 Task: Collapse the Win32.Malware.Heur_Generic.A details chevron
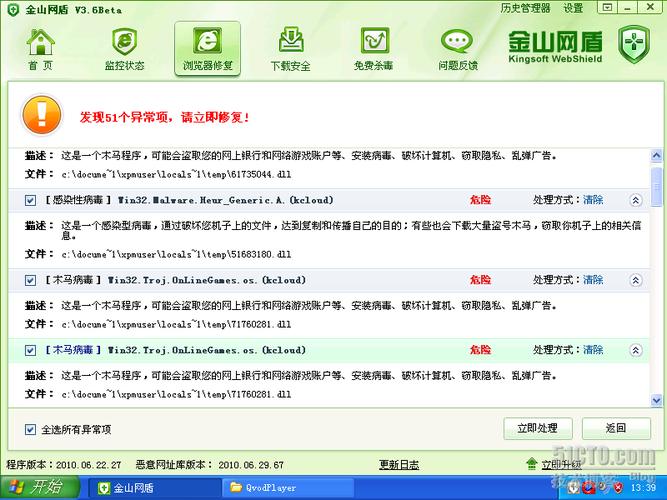click(636, 200)
